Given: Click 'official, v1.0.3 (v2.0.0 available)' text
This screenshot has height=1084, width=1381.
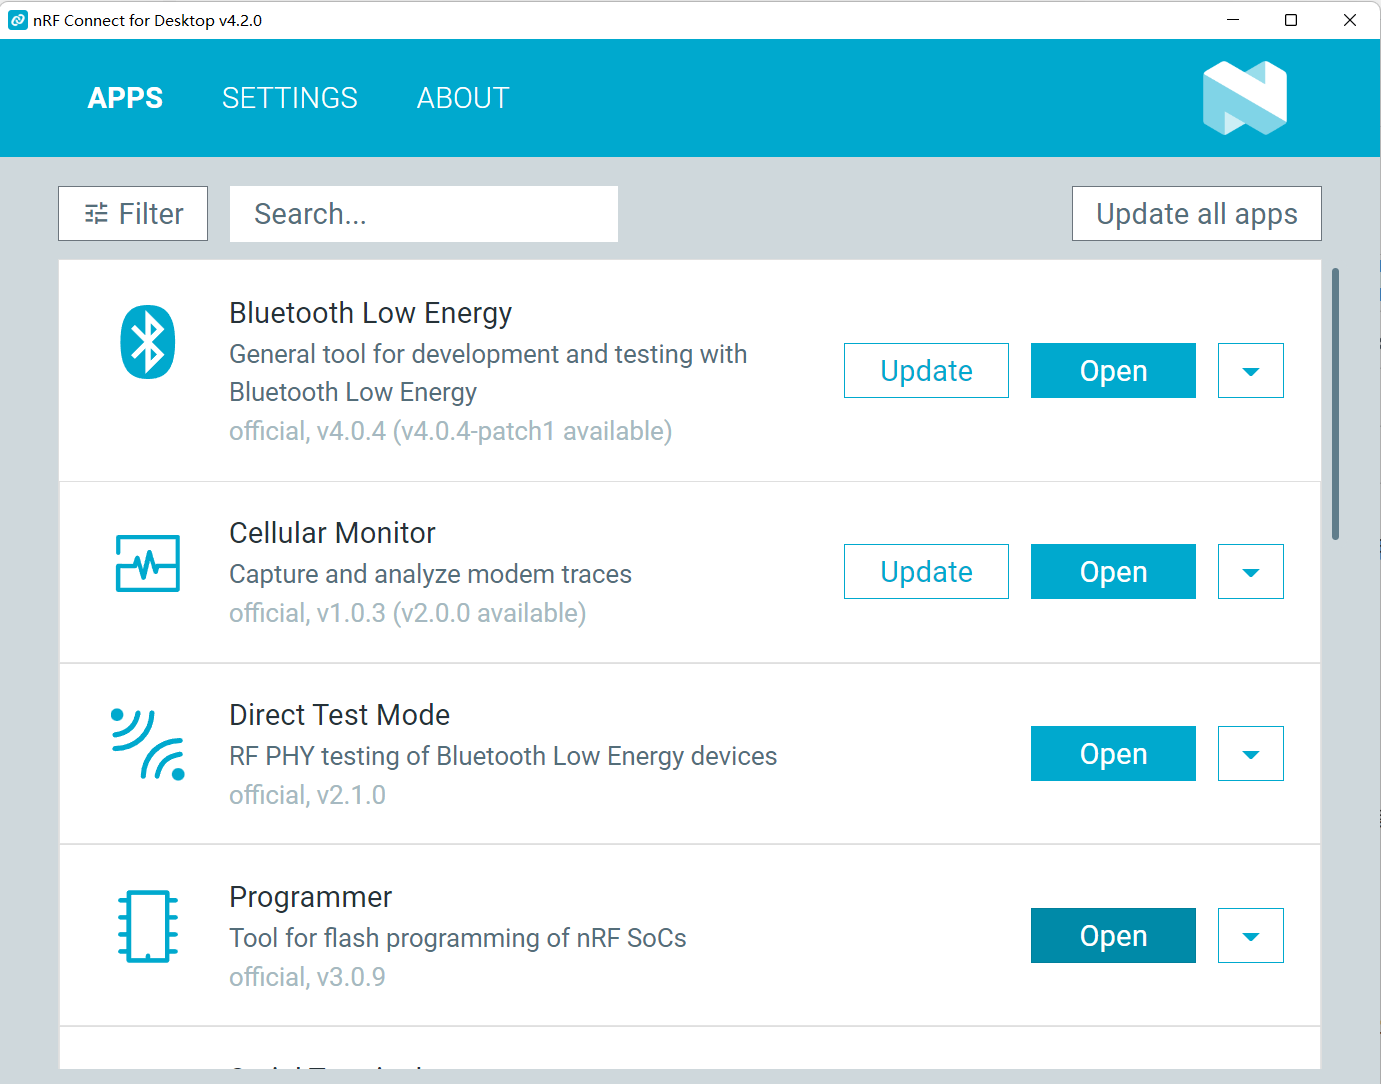Looking at the screenshot, I should pos(407,613).
